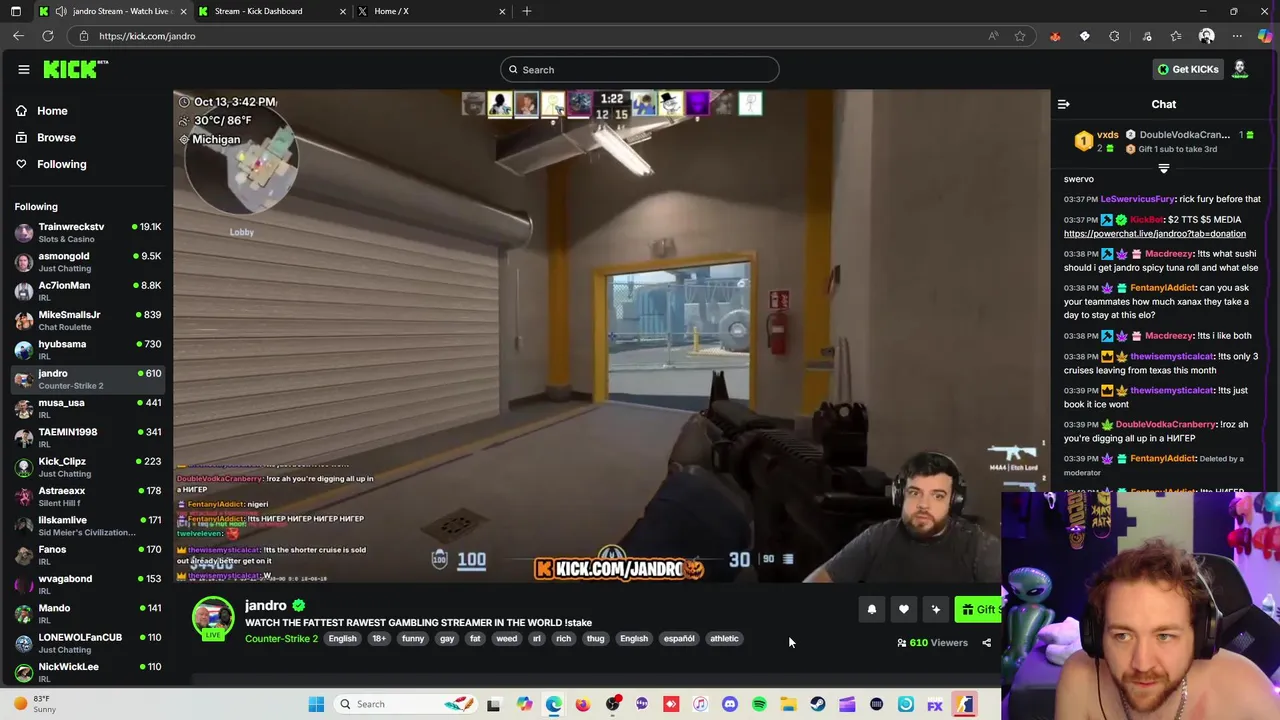Select MikeSmallsJr in the following list
This screenshot has width=1280, height=720.
(87, 320)
